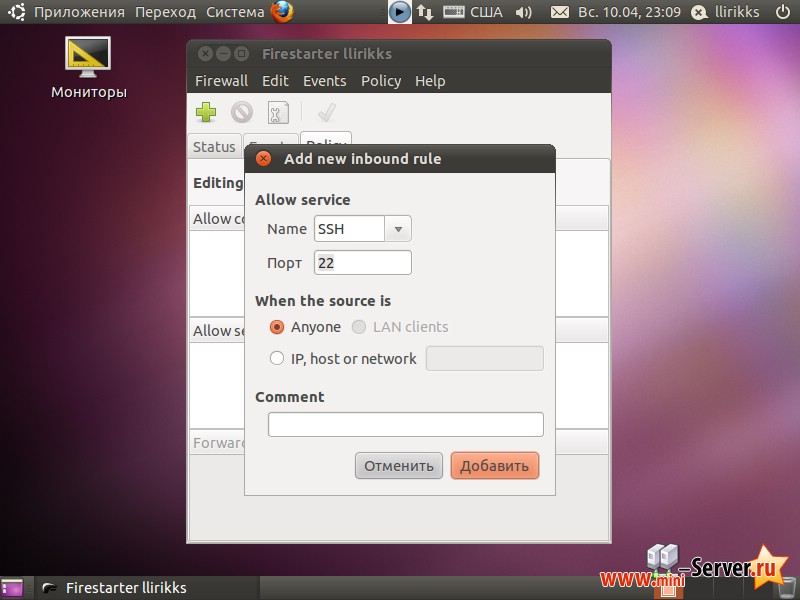The height and width of the screenshot is (600, 800).
Task: Click the Trash icon in bottom panel
Action: coord(786,587)
